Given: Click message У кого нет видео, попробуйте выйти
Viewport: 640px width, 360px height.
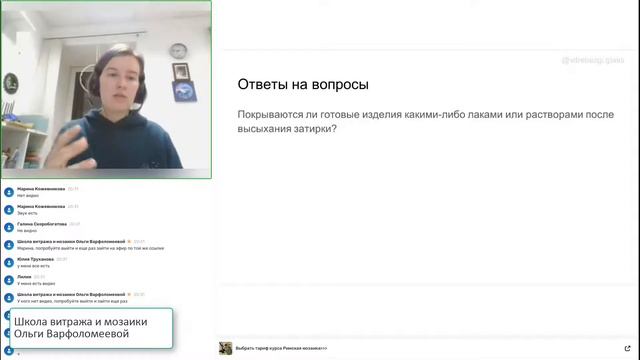Looking at the screenshot, I should [x=72, y=301].
